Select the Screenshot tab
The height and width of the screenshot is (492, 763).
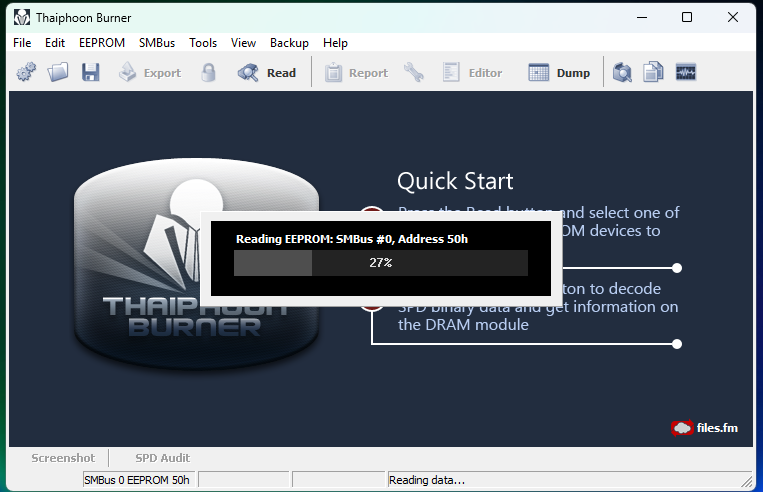63,458
